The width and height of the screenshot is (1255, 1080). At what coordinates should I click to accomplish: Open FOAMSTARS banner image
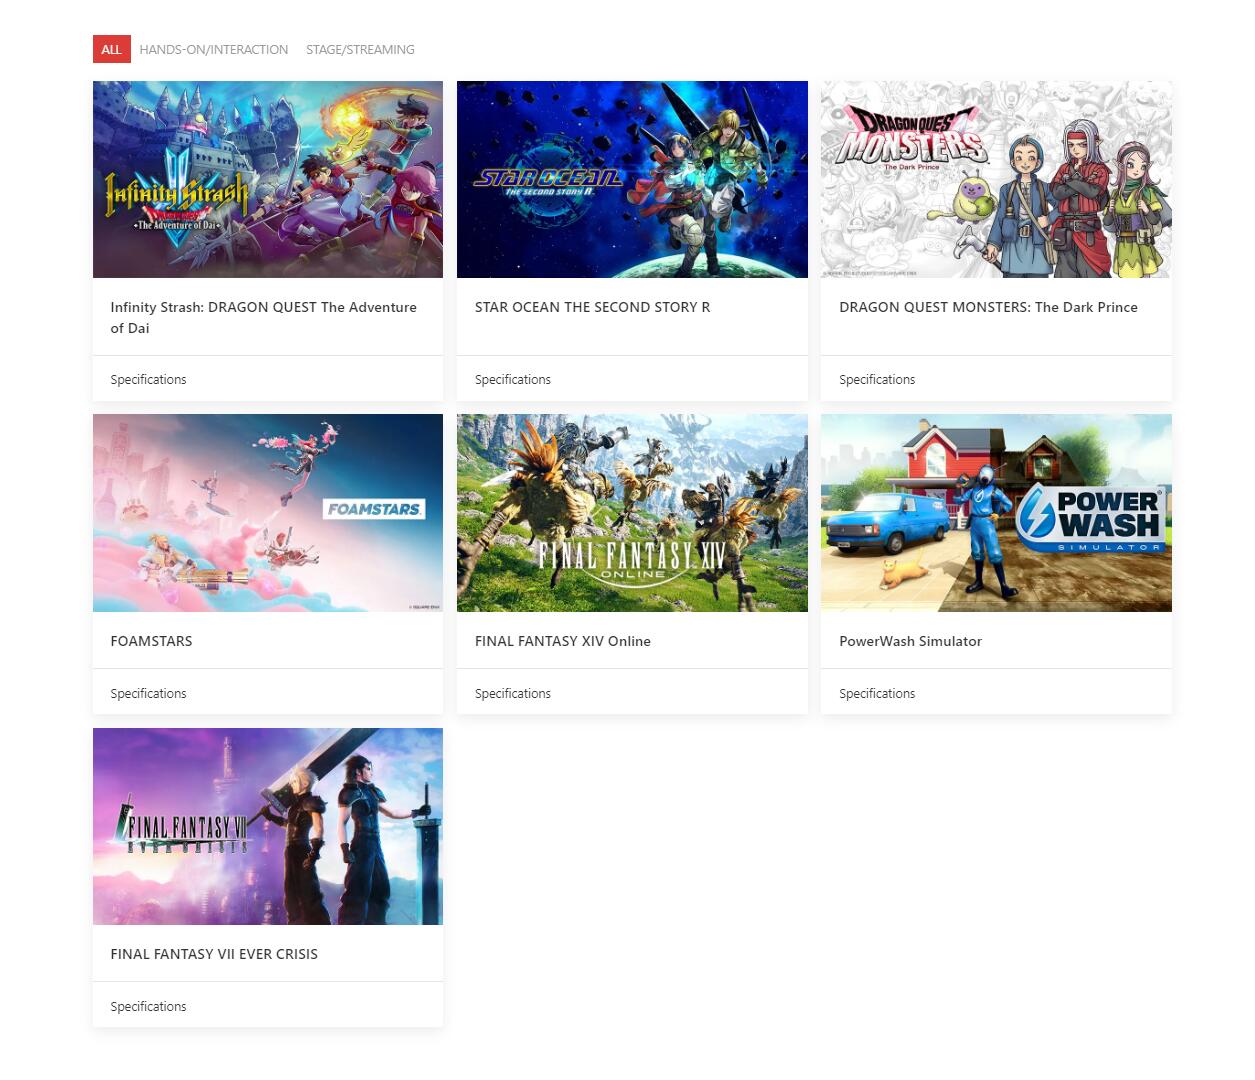268,513
